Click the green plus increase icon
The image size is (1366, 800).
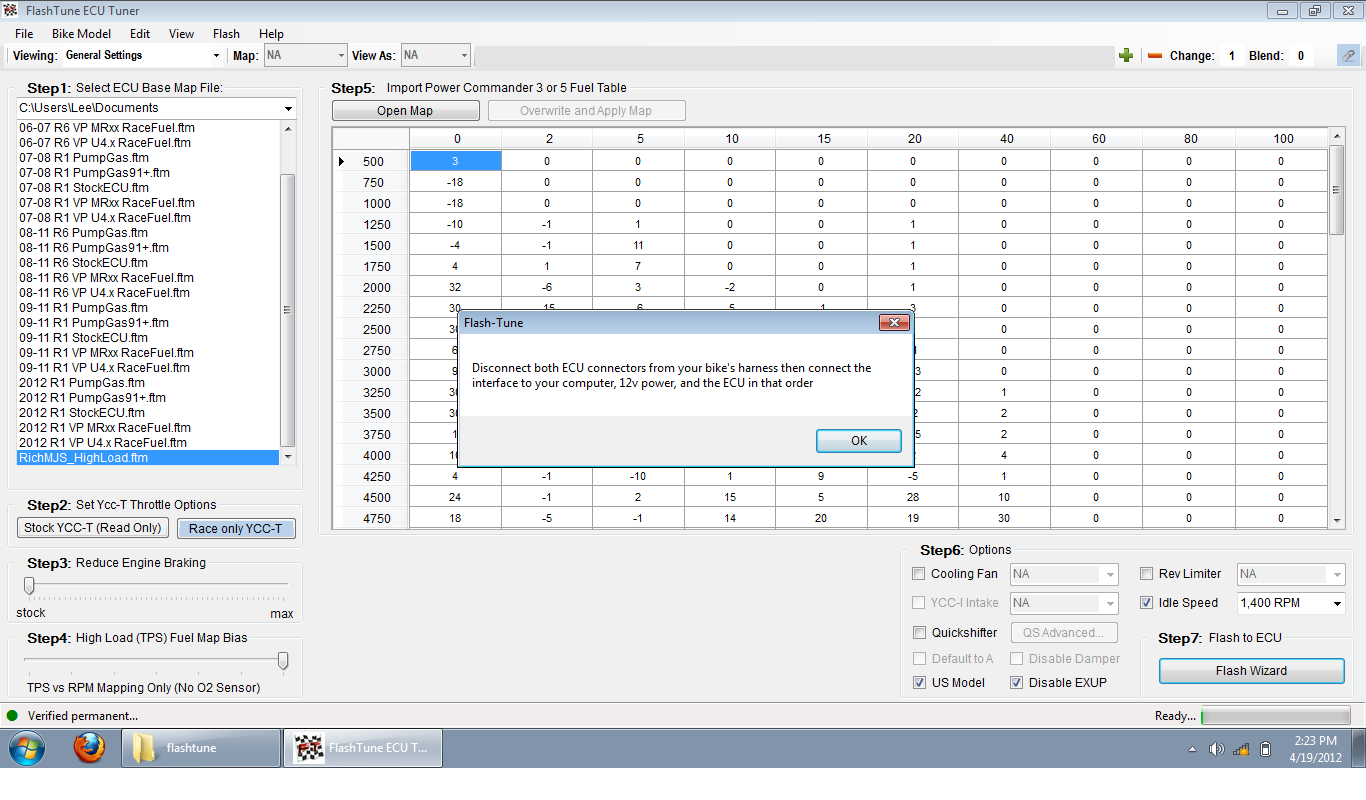(1126, 56)
